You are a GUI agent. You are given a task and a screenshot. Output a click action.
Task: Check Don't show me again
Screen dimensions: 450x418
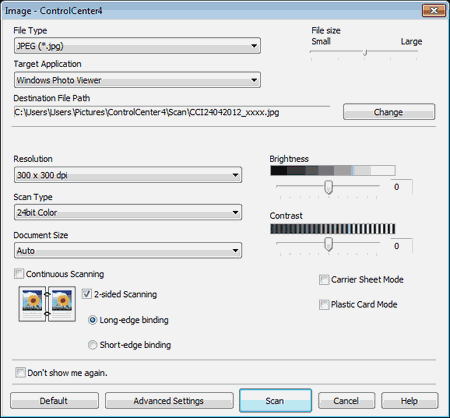coord(20,372)
